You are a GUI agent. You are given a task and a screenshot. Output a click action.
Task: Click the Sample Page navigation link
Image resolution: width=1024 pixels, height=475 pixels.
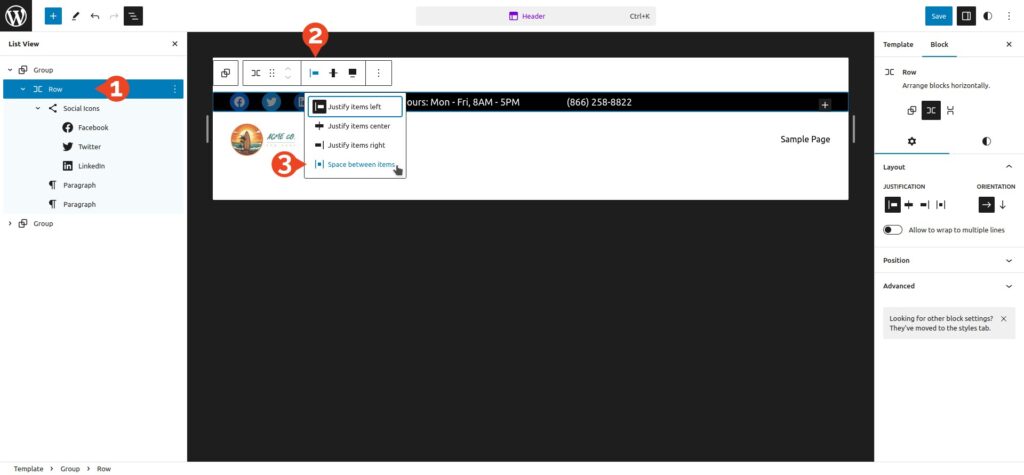coord(804,139)
